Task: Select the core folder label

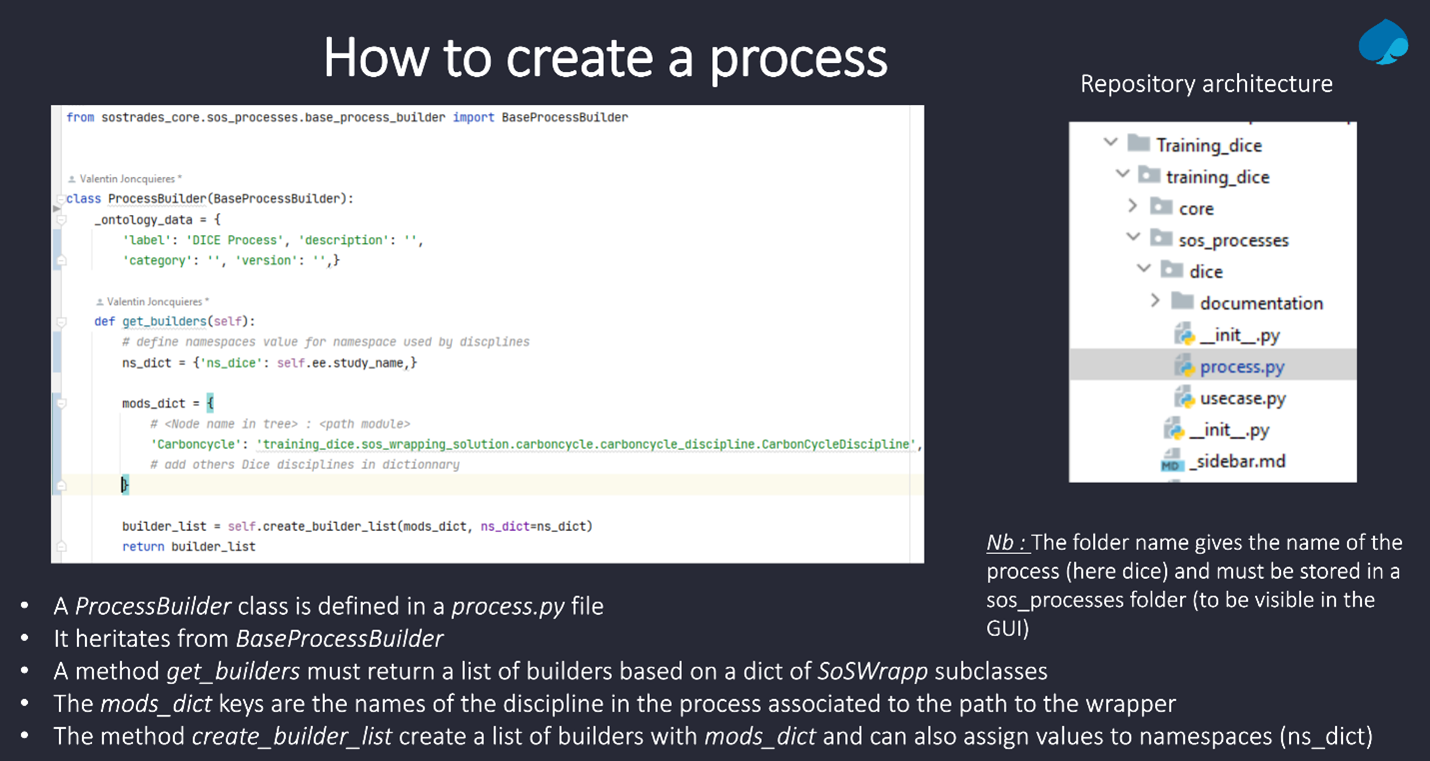Action: click(x=1196, y=208)
